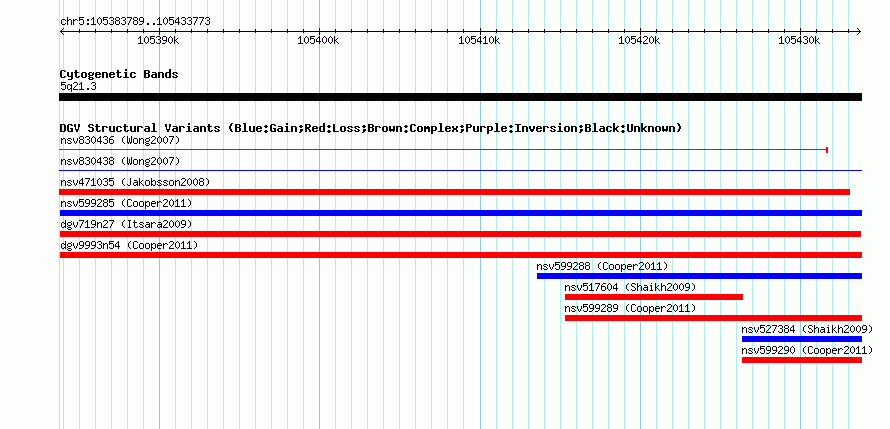Click the right arrowhead of the ruler
This screenshot has width=890, height=429.
click(x=859, y=31)
